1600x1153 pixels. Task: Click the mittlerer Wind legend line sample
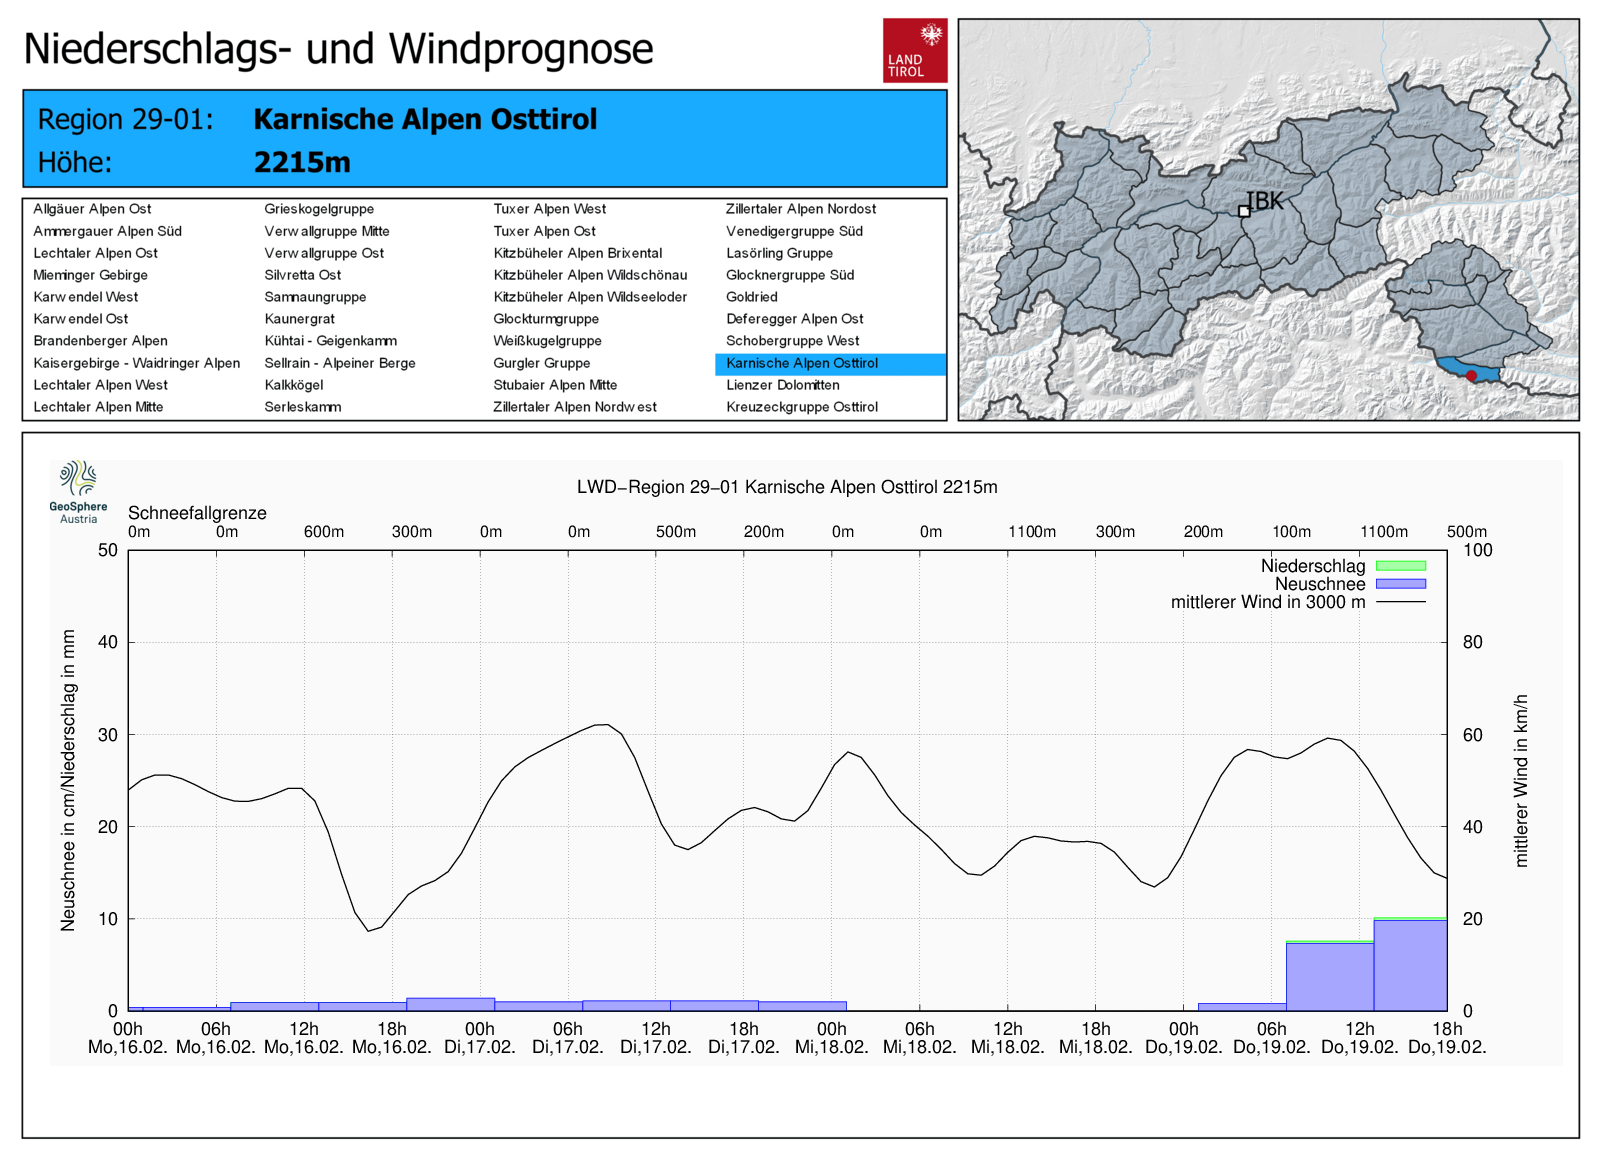pyautogui.click(x=1401, y=602)
